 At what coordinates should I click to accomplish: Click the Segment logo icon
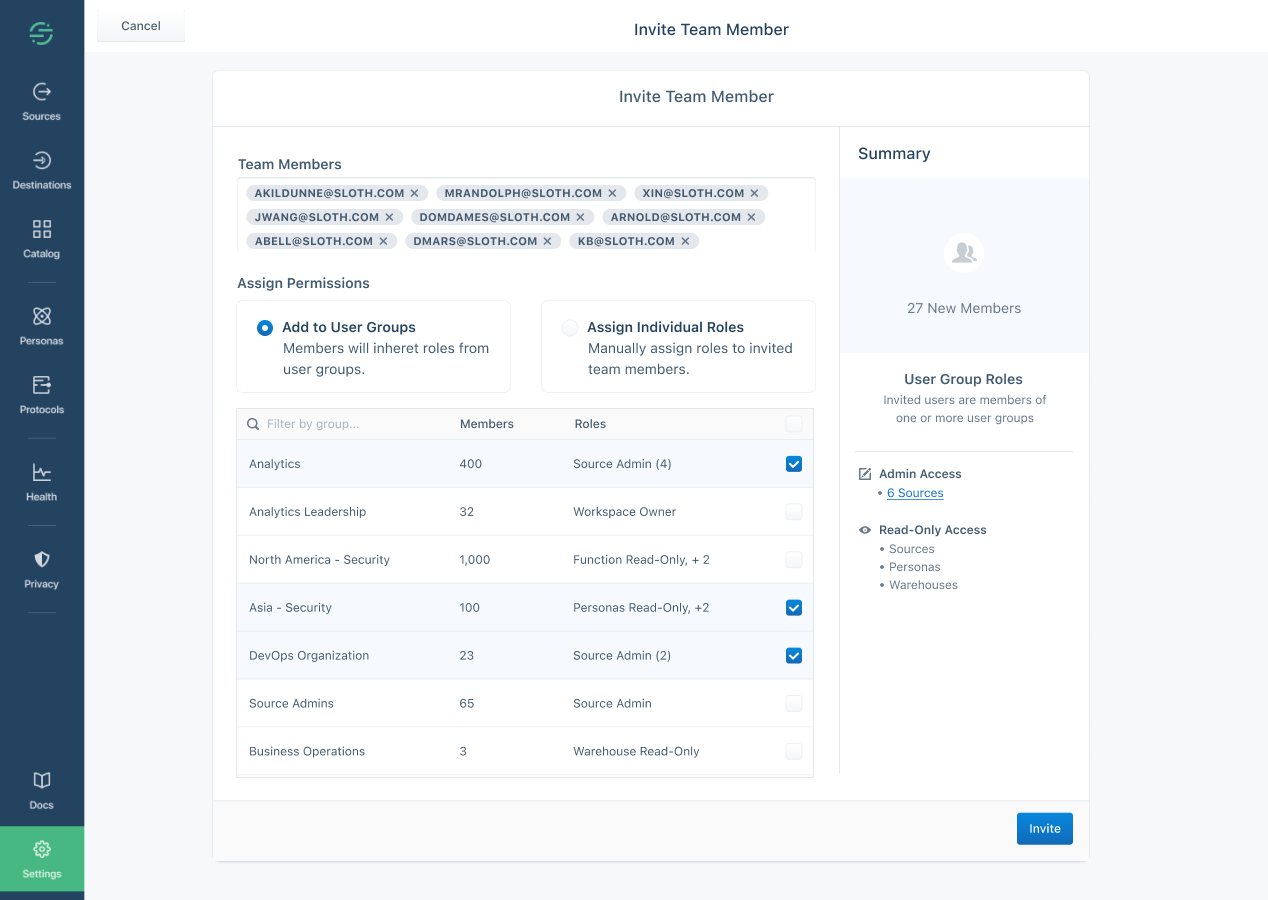(41, 33)
